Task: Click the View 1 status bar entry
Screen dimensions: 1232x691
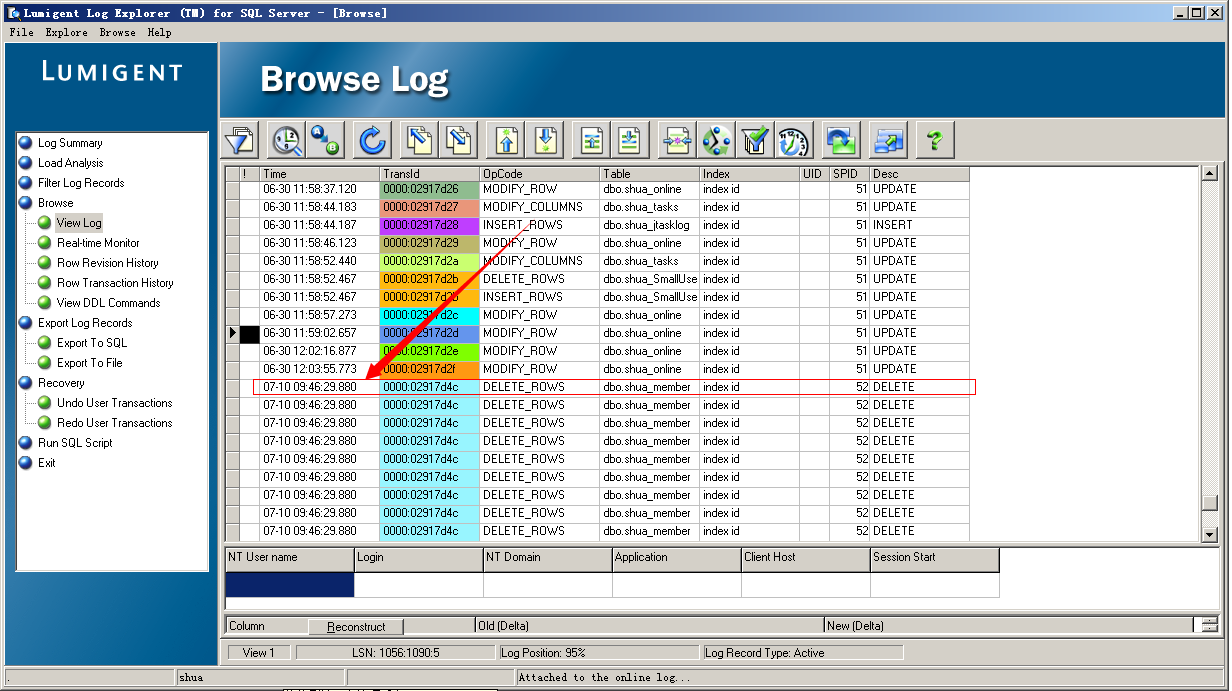Action: pyautogui.click(x=260, y=653)
